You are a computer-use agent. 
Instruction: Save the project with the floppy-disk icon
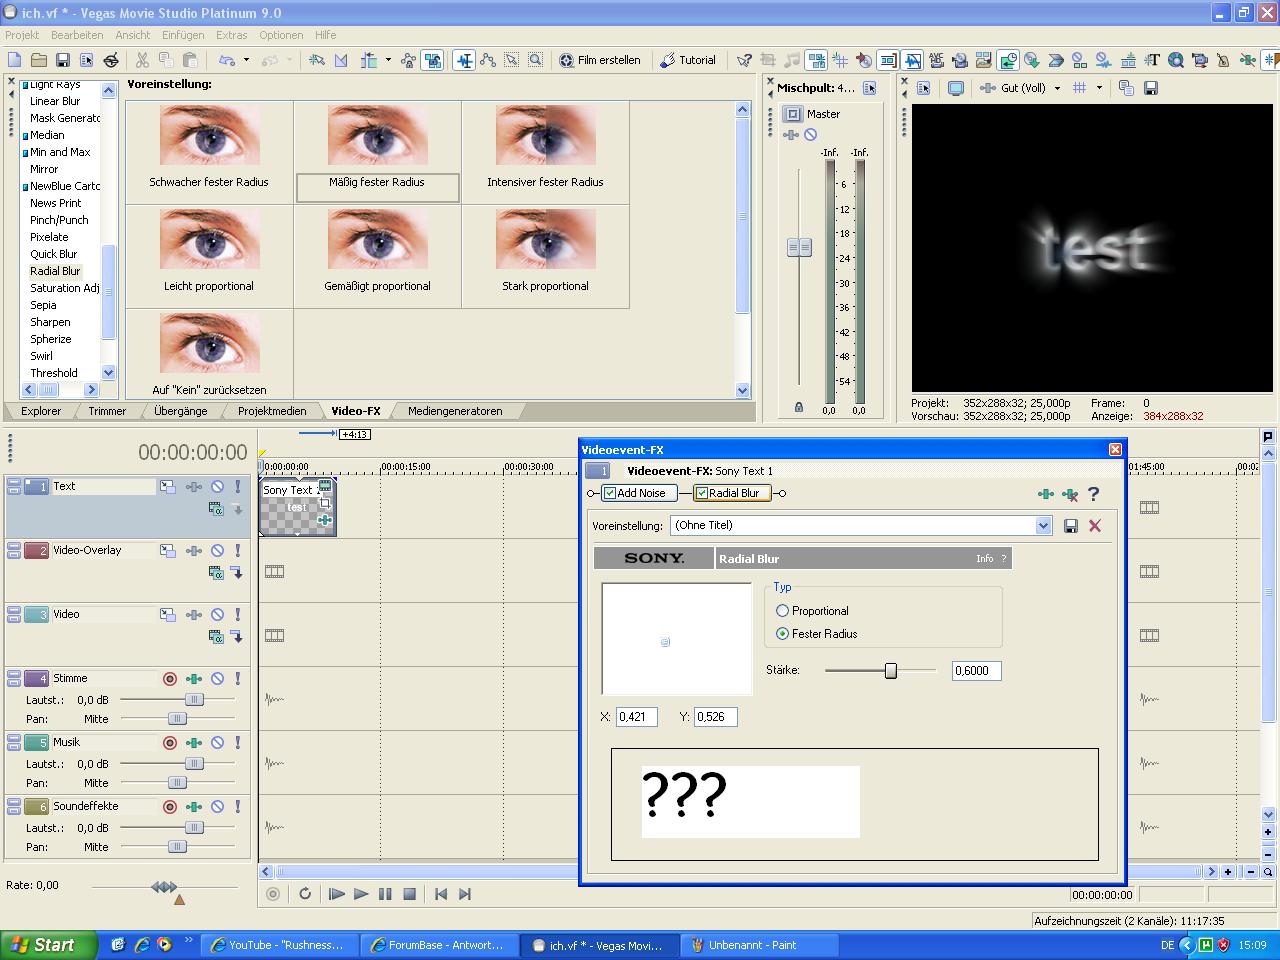62,60
